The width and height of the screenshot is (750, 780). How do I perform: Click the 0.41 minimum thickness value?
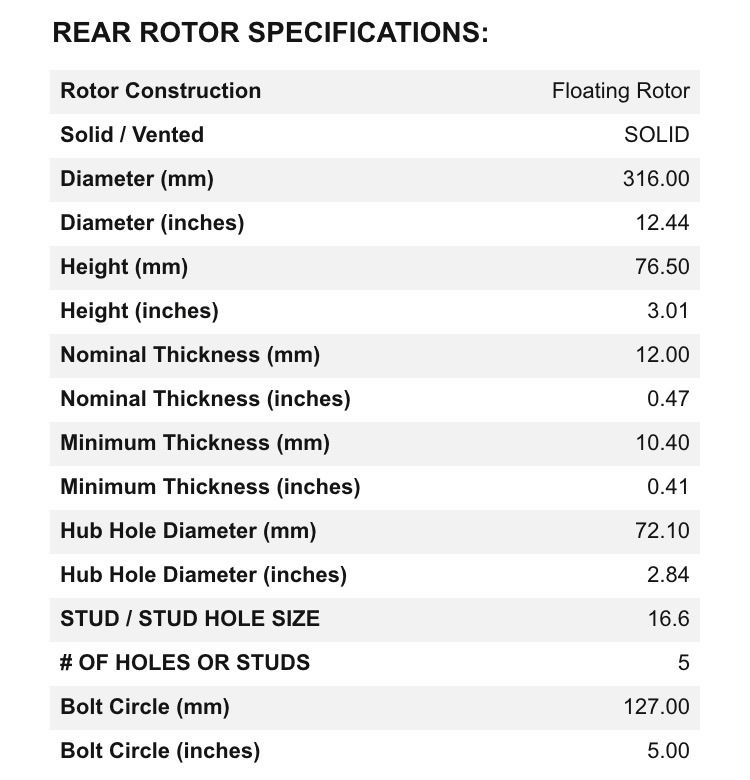pos(668,487)
